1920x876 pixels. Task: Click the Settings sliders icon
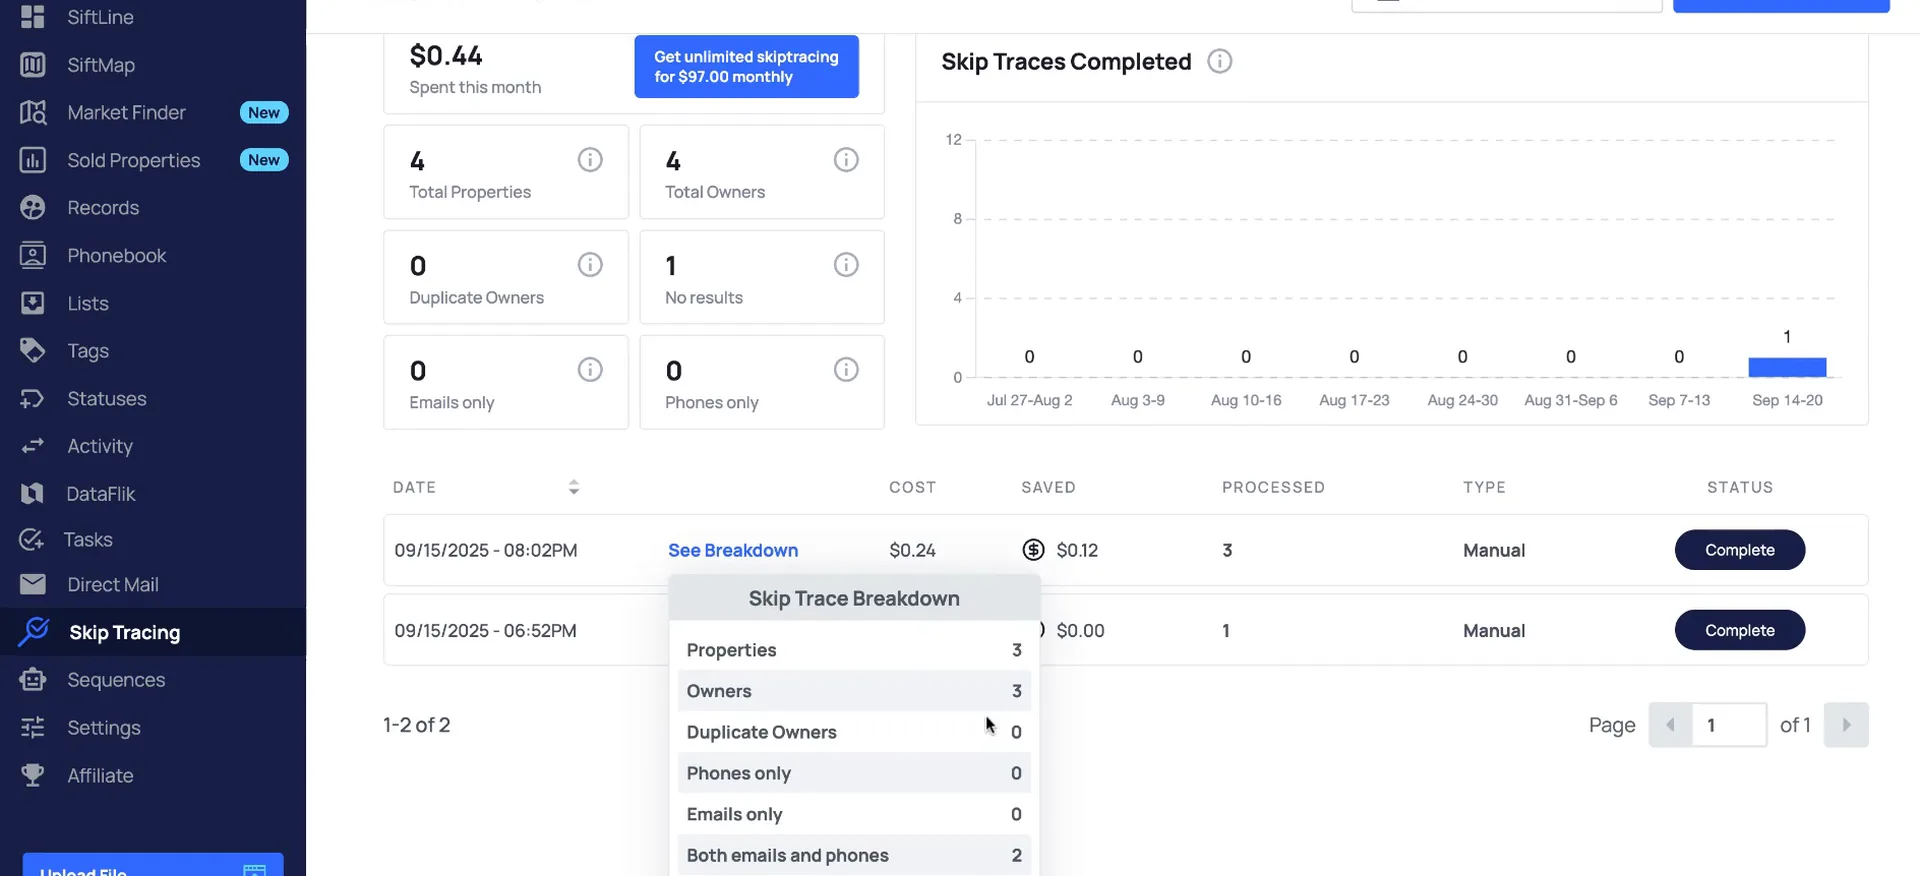(x=33, y=728)
